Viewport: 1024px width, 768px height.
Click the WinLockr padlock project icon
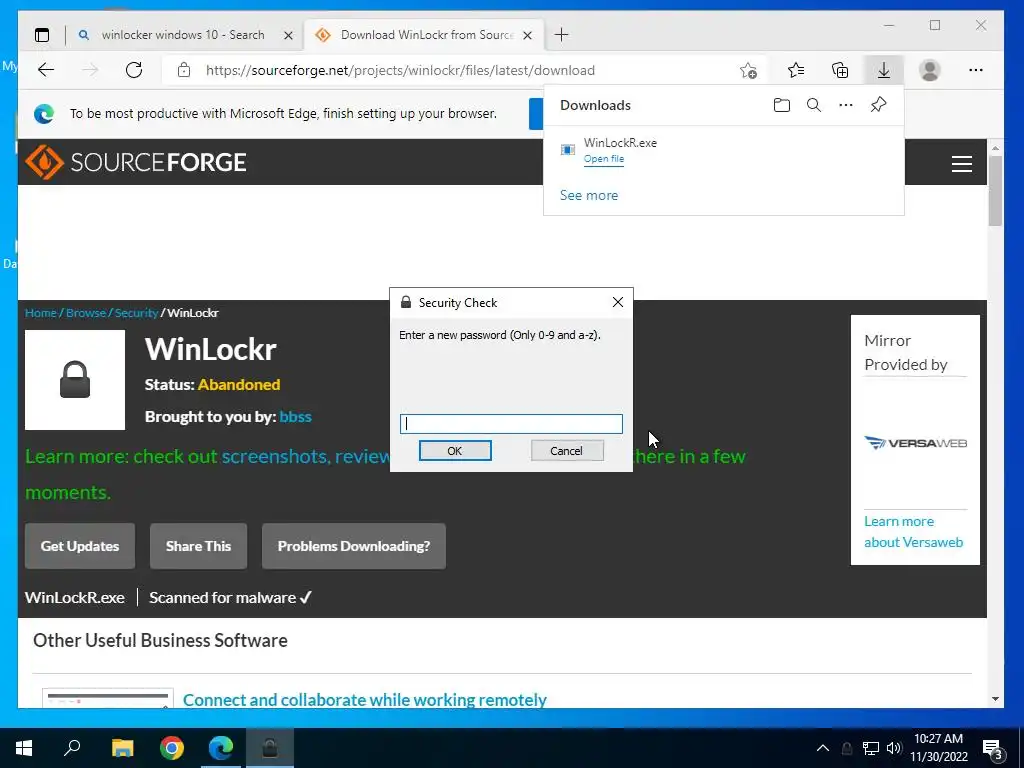[x=75, y=379]
